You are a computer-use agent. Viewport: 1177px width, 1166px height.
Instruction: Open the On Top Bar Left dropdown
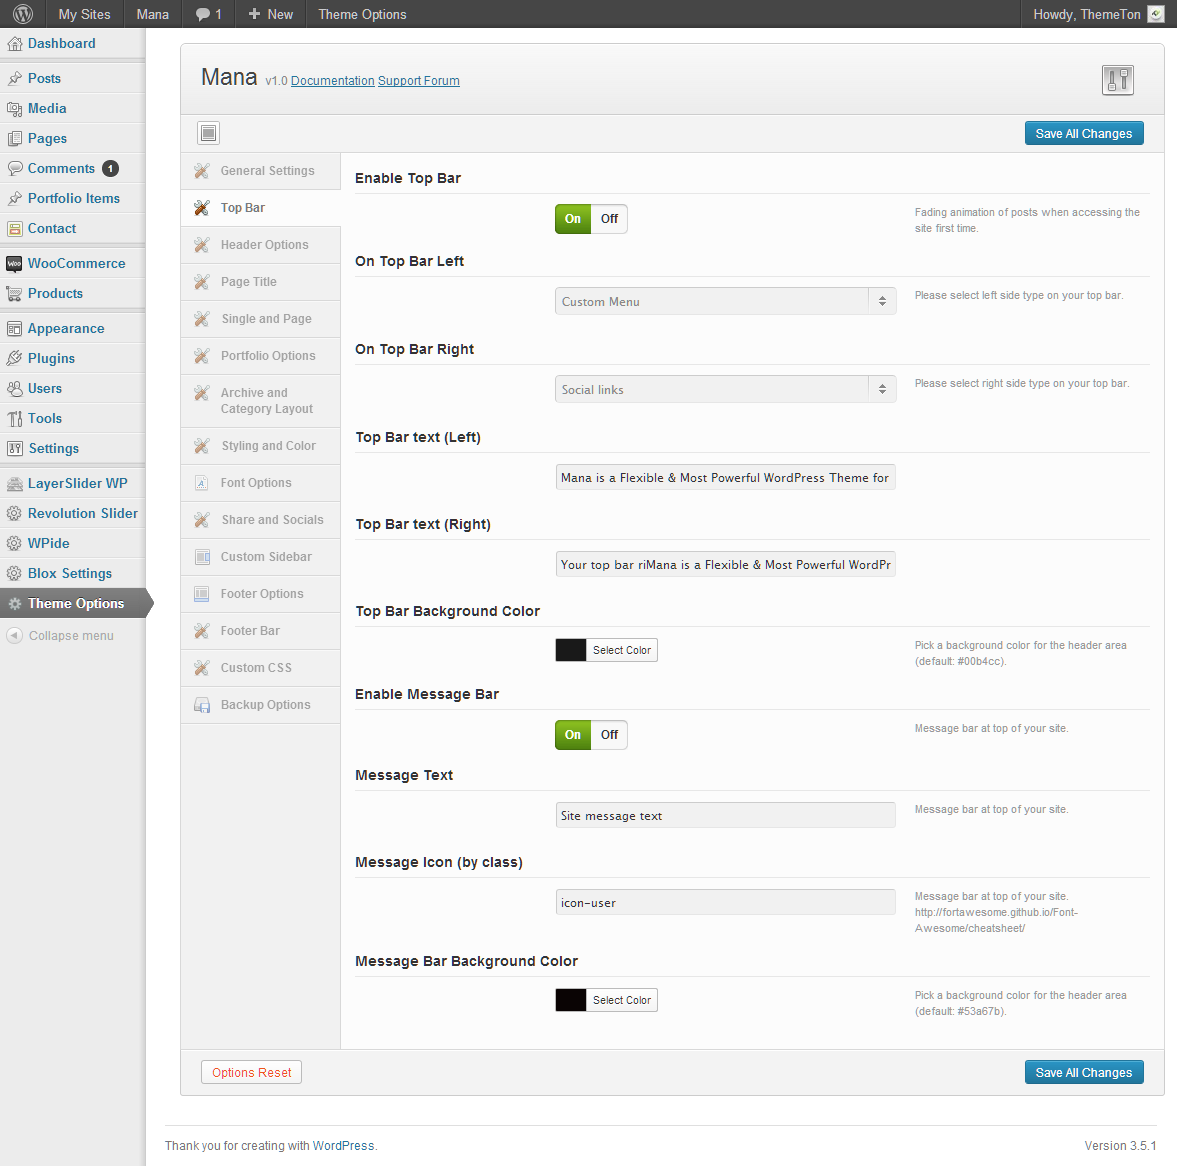[x=725, y=302]
